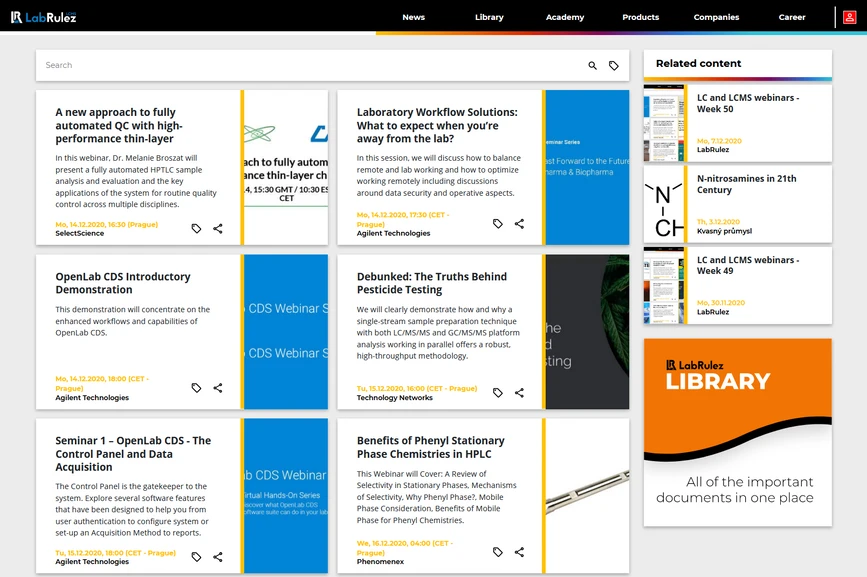This screenshot has height=577, width=867.
Task: Open 'N-nitrosamines in 21th Century' related item
Action: (x=746, y=184)
